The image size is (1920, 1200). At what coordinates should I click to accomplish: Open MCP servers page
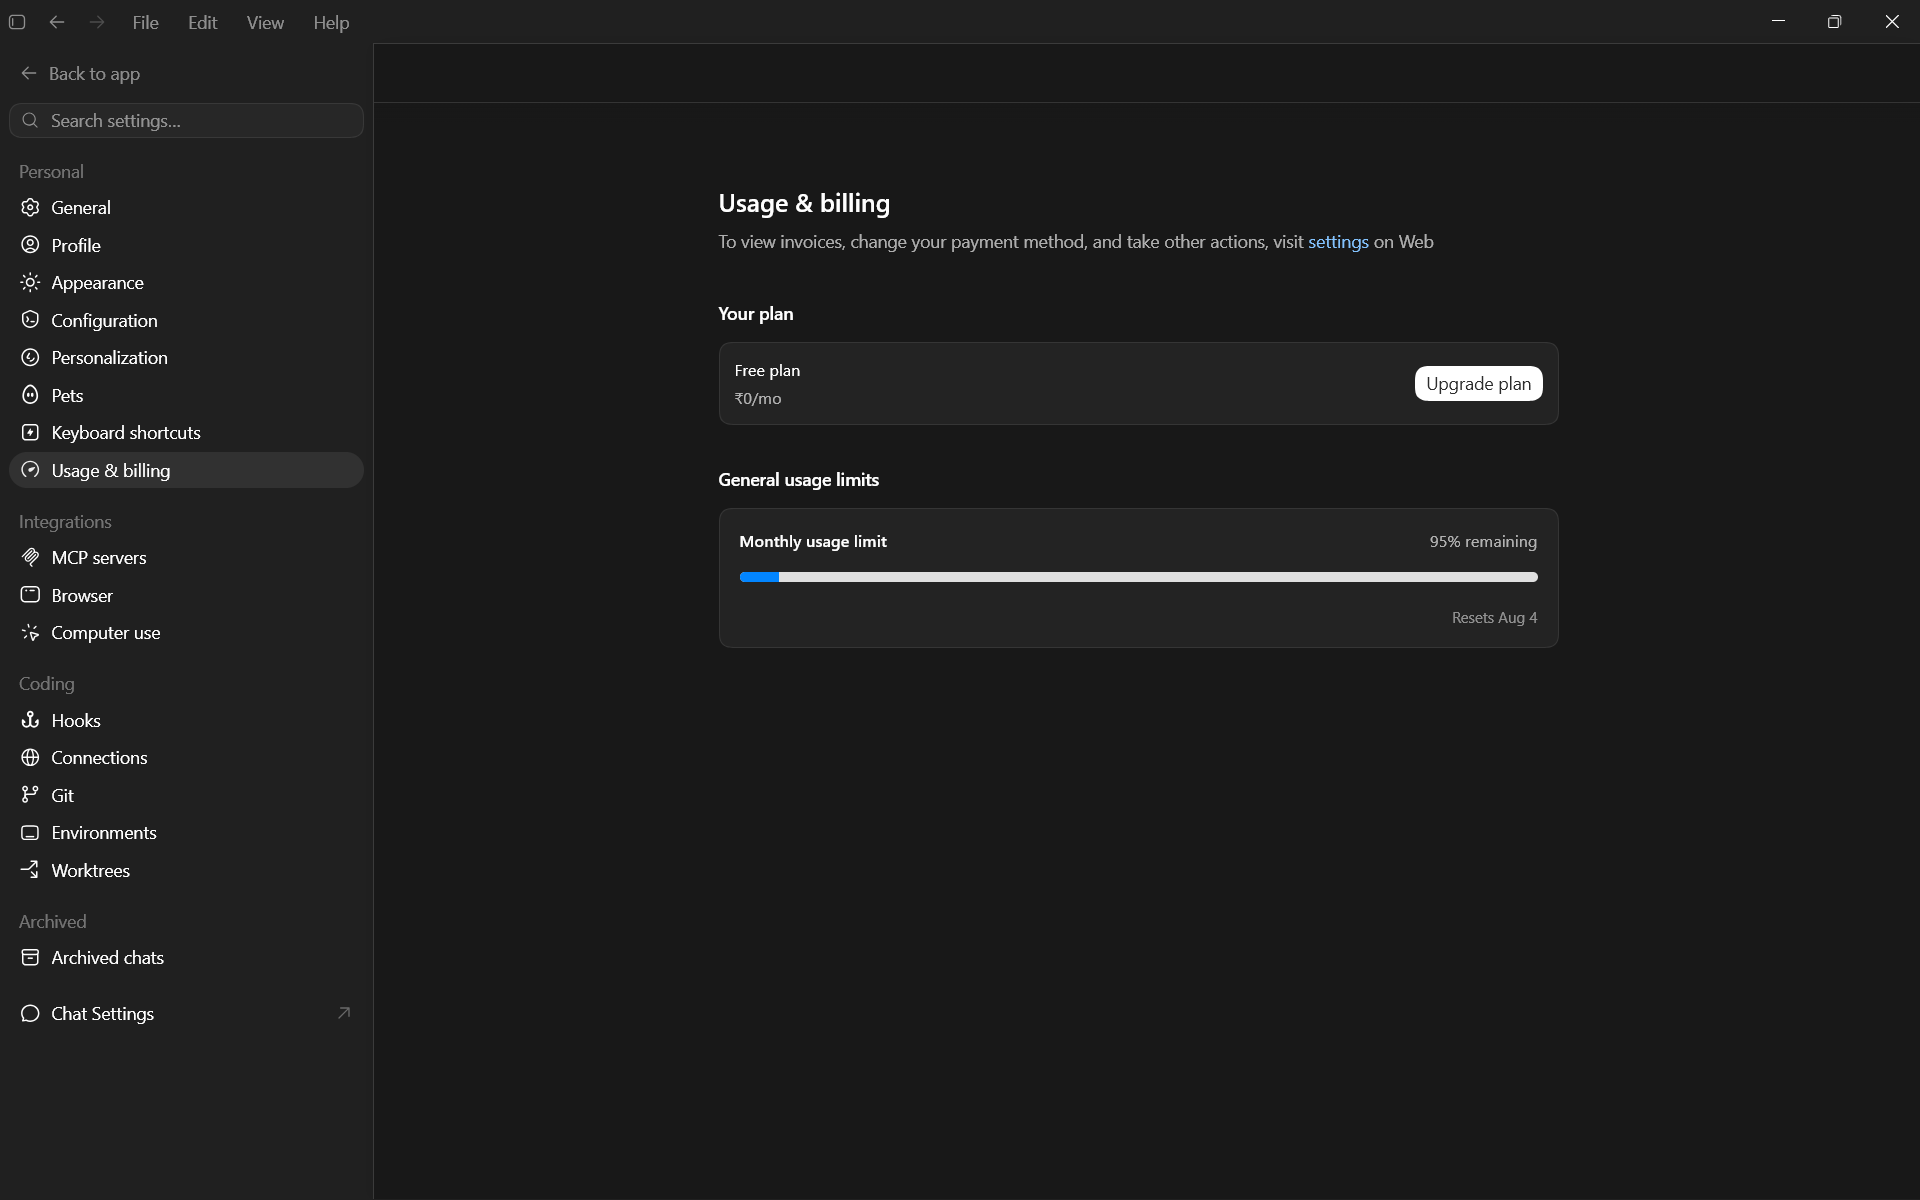pyautogui.click(x=186, y=557)
